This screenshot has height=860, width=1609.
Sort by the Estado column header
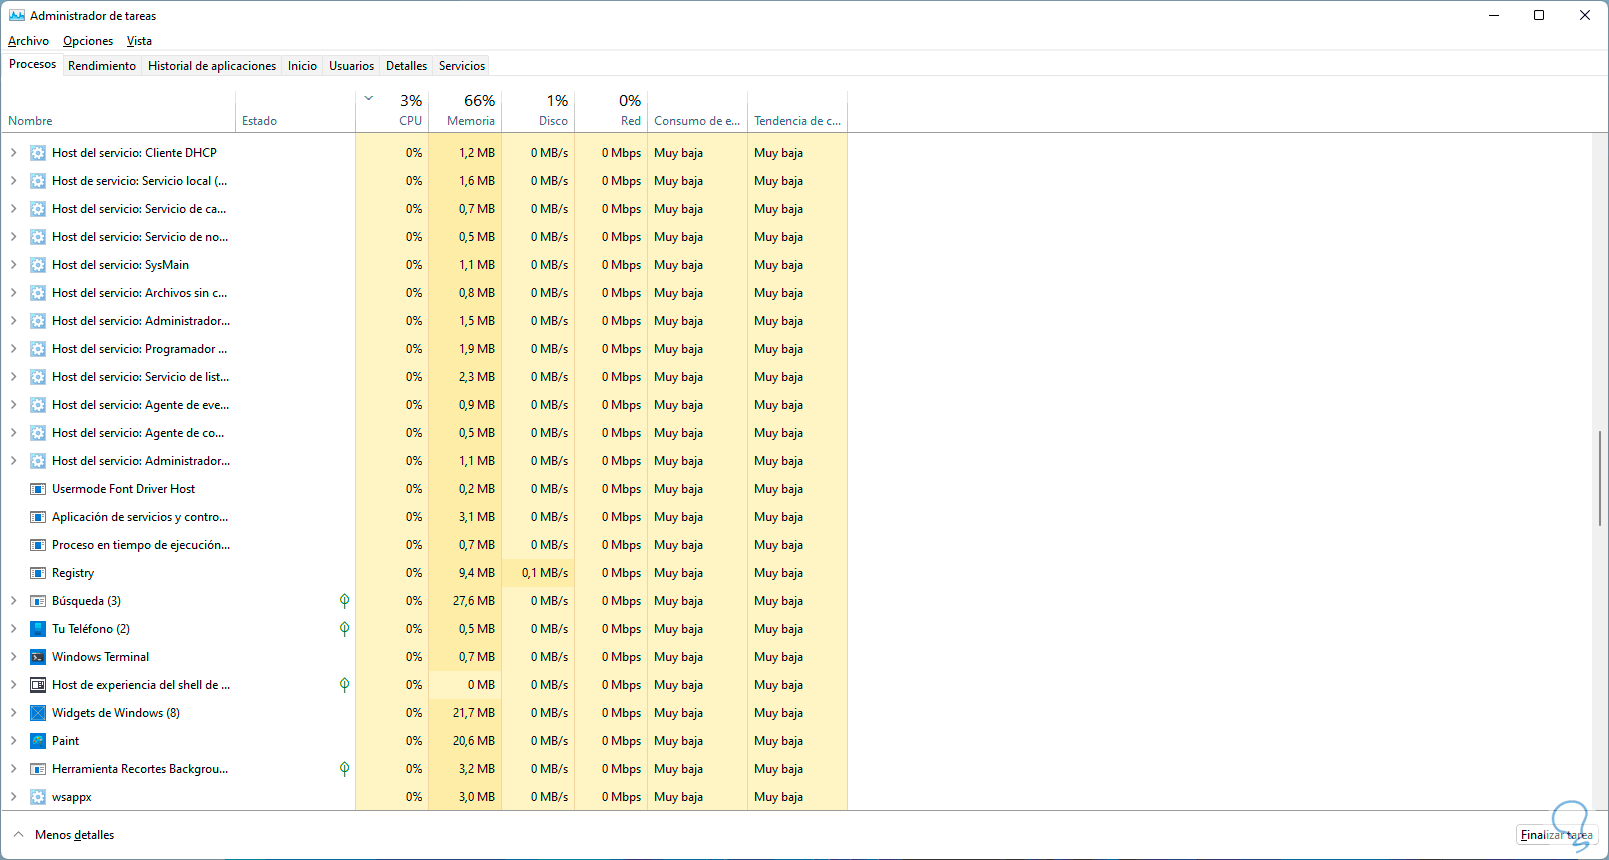(x=295, y=112)
